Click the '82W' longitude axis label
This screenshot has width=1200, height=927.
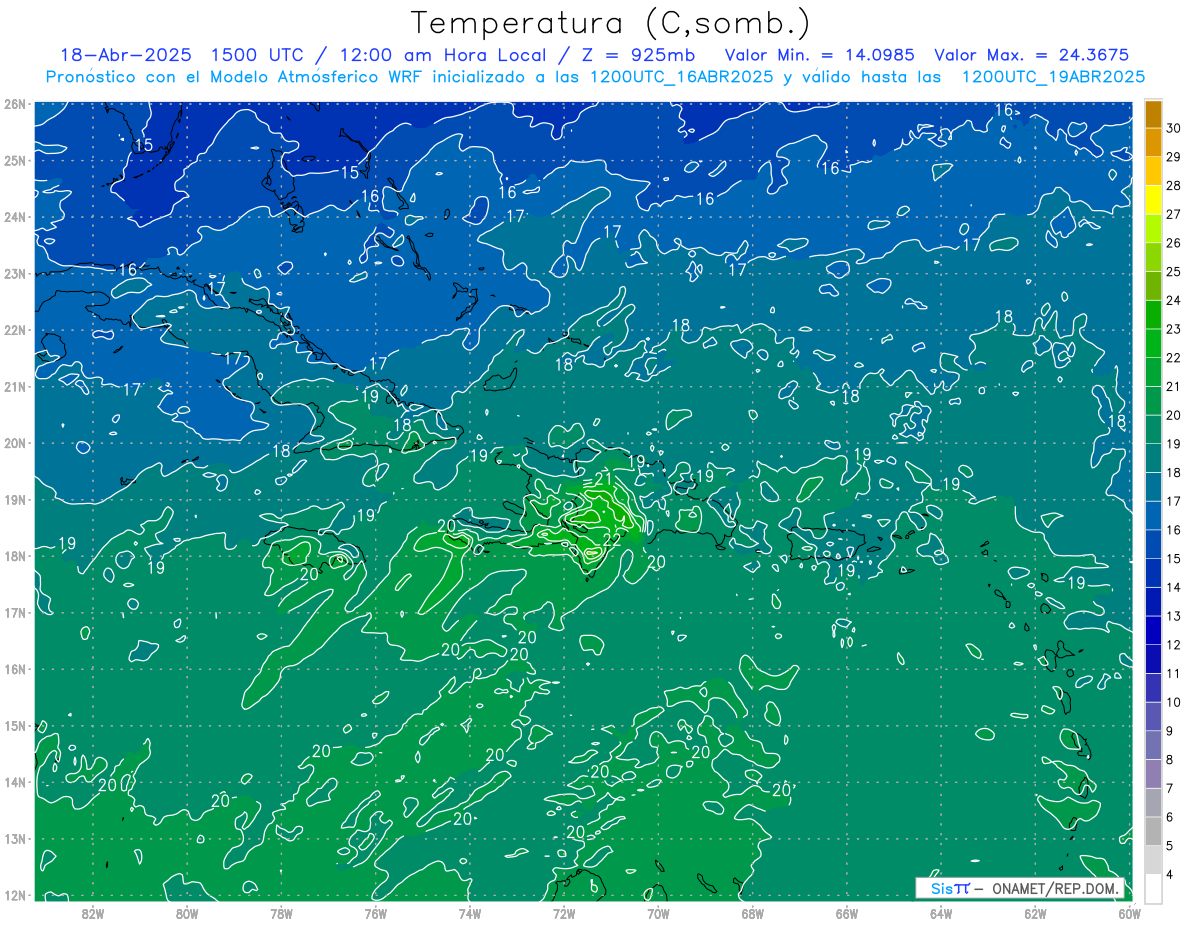click(92, 914)
